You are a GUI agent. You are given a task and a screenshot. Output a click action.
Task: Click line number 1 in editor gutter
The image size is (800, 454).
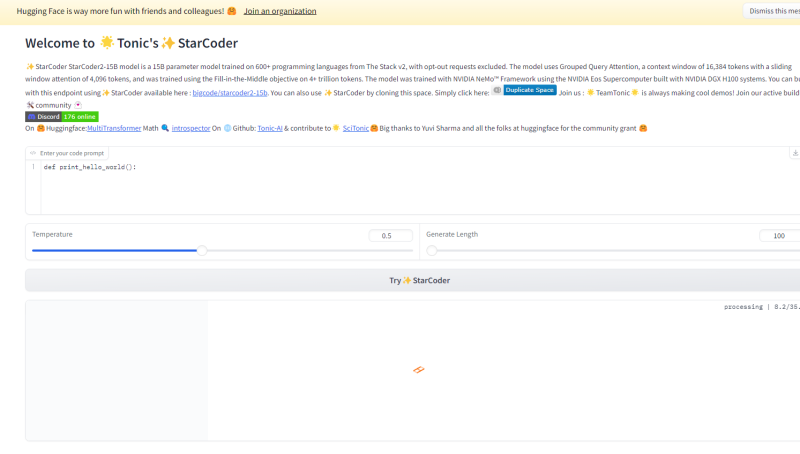point(34,167)
